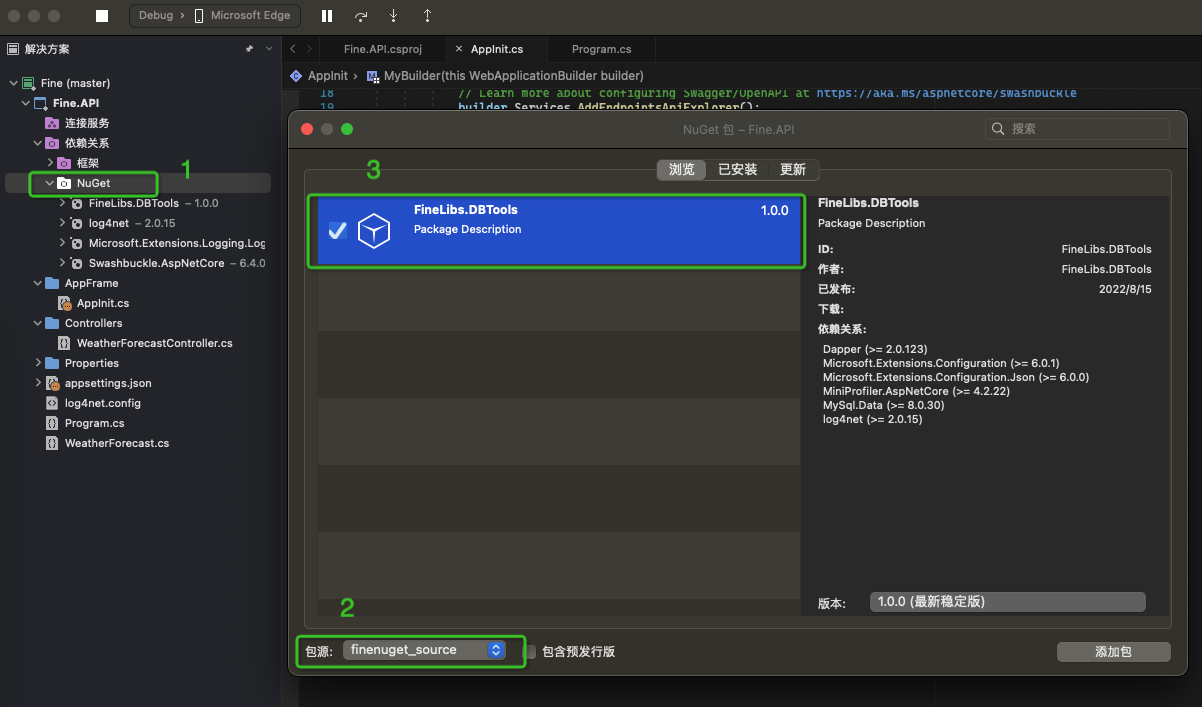
Task: Click the AppFrame folder icon
Action: click(x=52, y=283)
